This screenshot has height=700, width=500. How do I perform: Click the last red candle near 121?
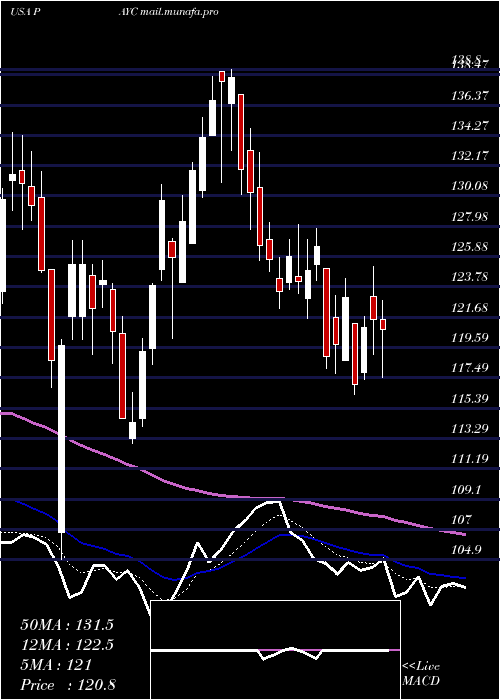(383, 324)
